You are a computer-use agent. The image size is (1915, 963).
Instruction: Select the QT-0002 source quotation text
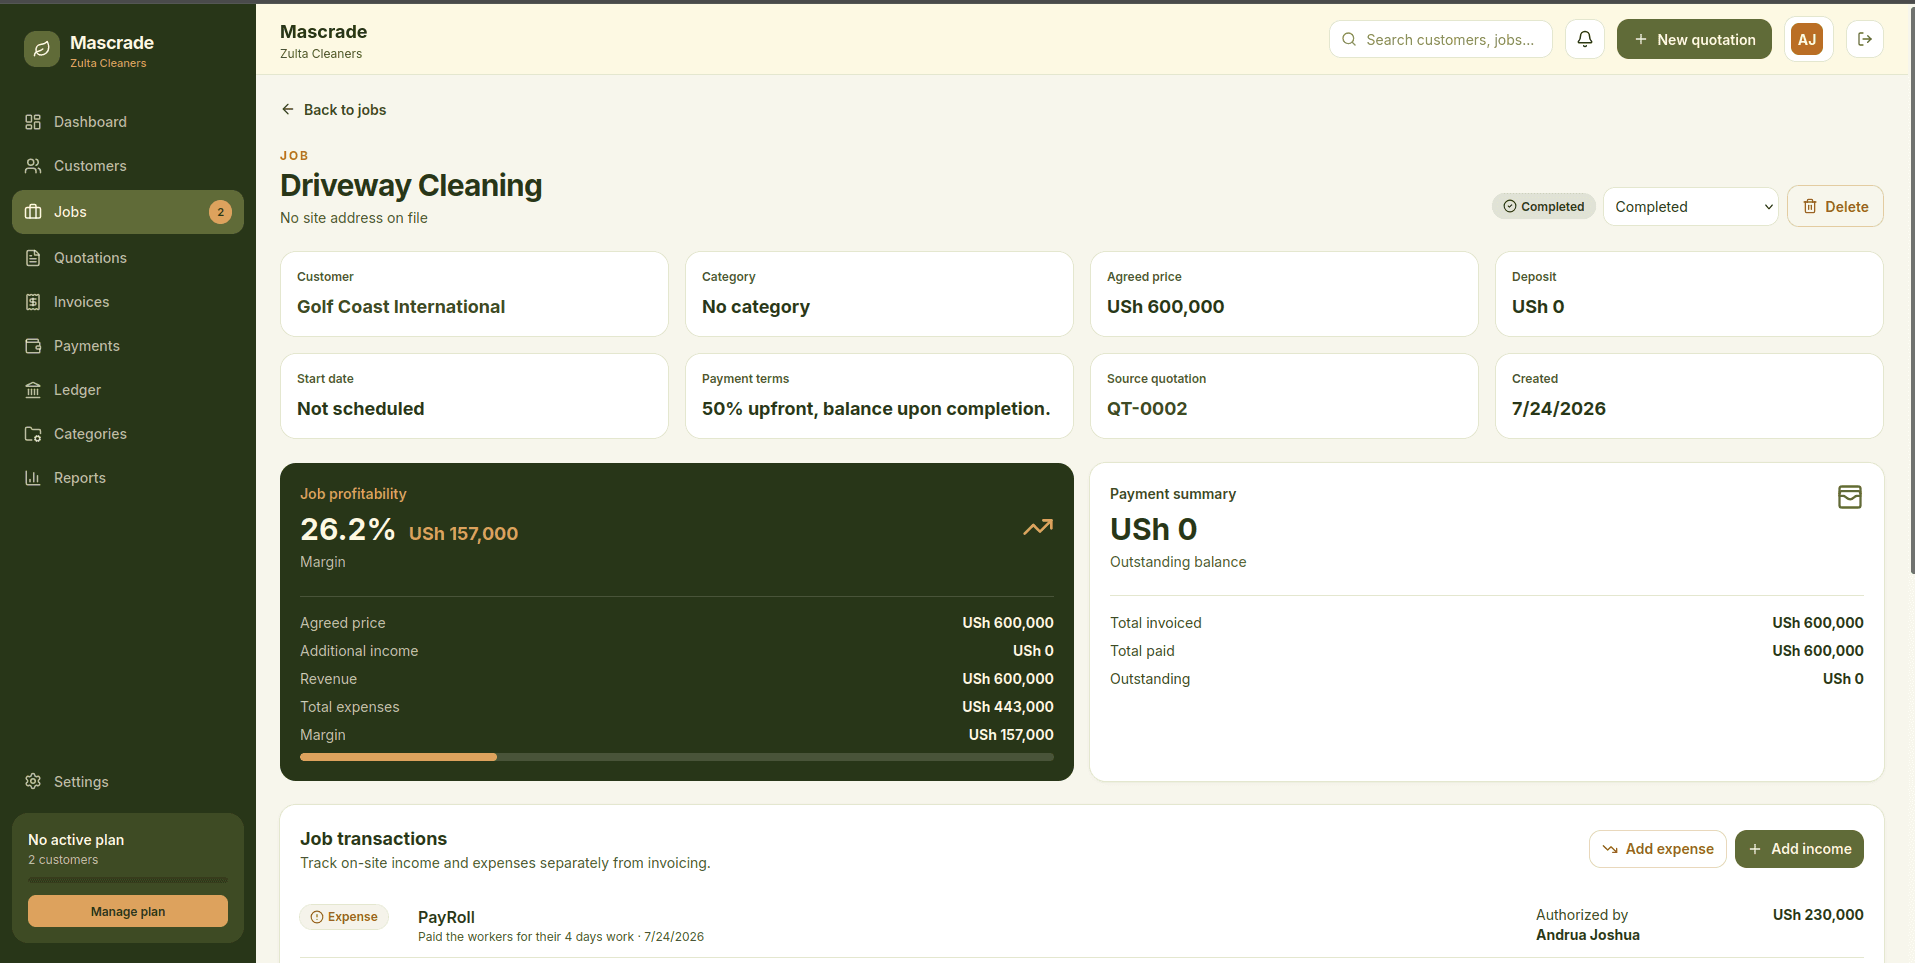tap(1147, 409)
